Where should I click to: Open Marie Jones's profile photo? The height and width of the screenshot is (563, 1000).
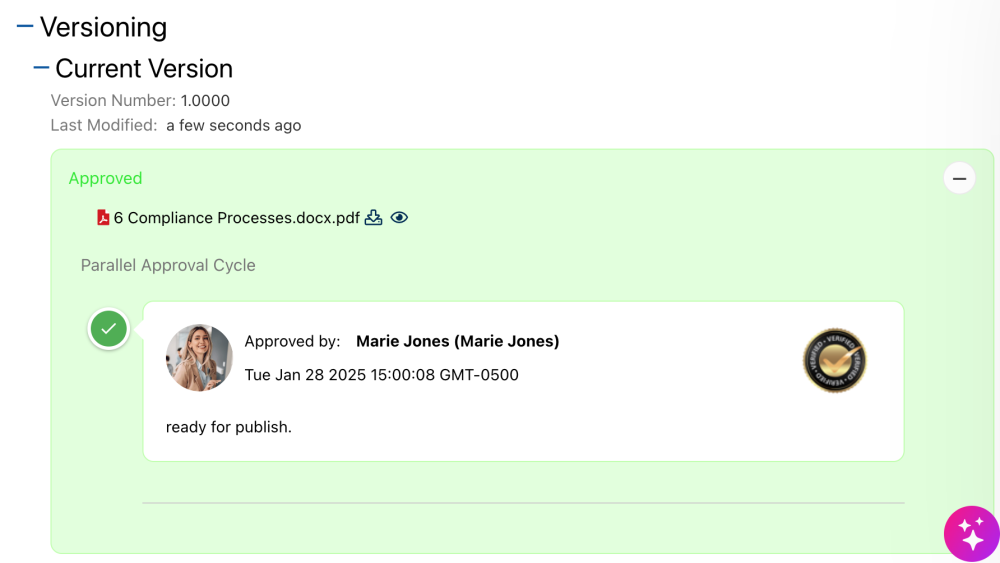tap(199, 357)
